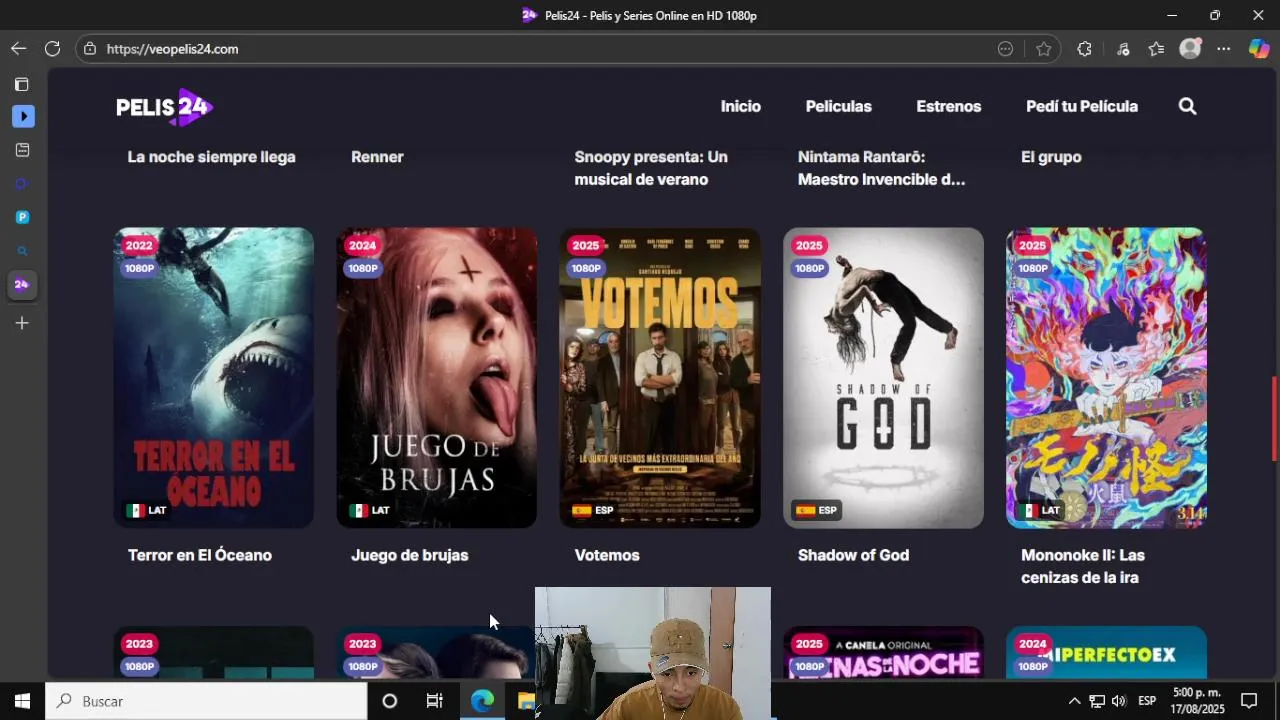This screenshot has width=1280, height=720.
Task: Open Juego de Brujas poster
Action: 436,378
